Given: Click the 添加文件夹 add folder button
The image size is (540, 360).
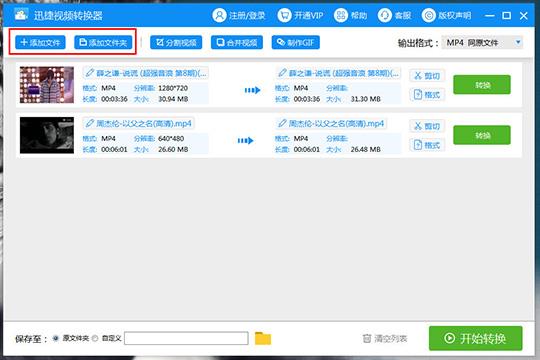Looking at the screenshot, I should pyautogui.click(x=103, y=42).
